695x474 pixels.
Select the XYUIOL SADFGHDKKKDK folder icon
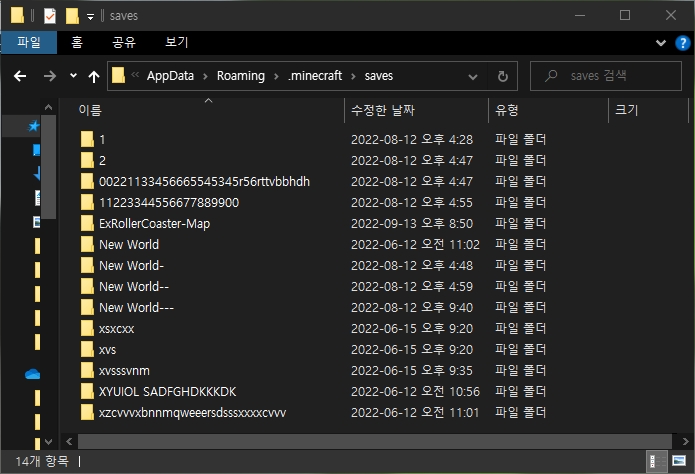coord(87,392)
